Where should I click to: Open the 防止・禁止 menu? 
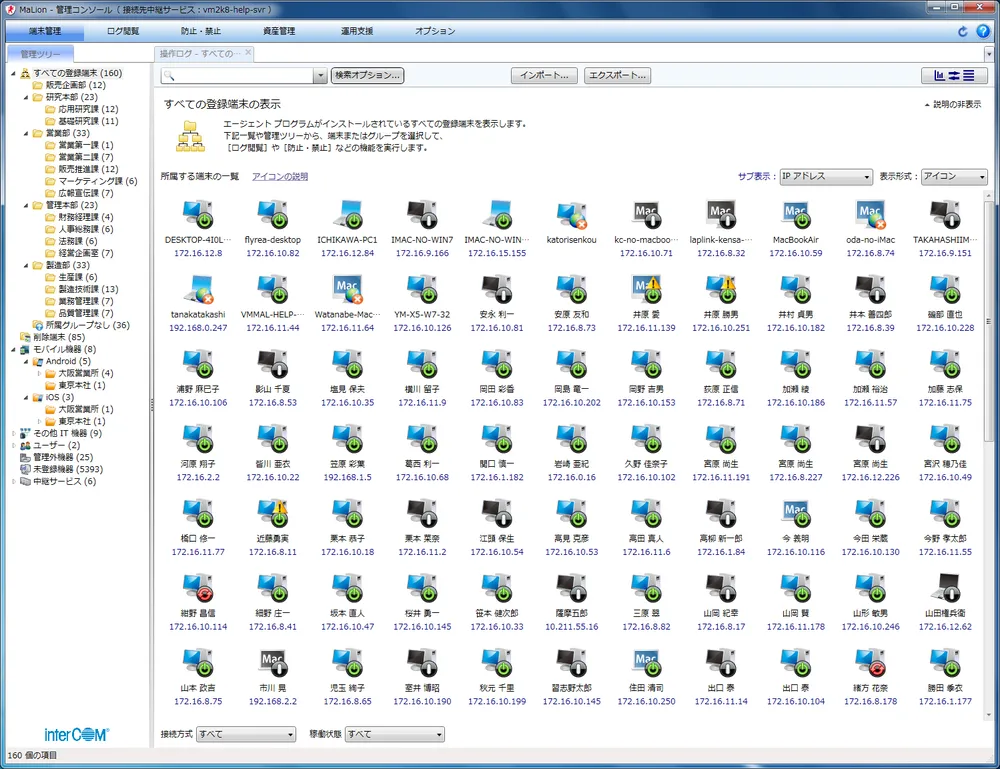pyautogui.click(x=200, y=31)
